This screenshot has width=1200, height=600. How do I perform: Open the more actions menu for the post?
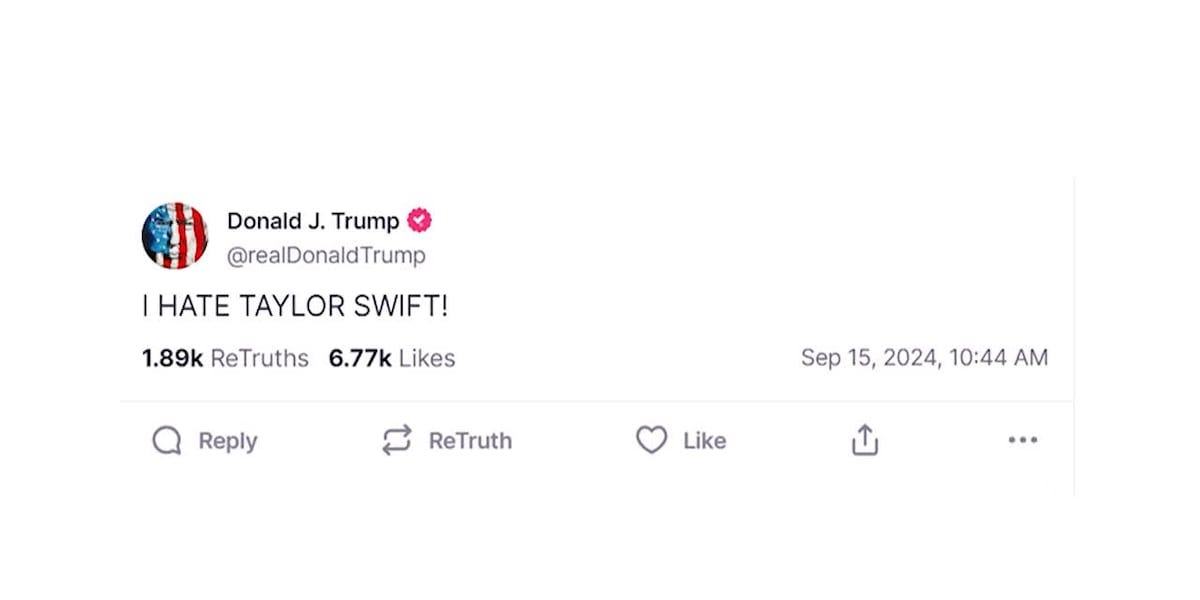point(1022,440)
